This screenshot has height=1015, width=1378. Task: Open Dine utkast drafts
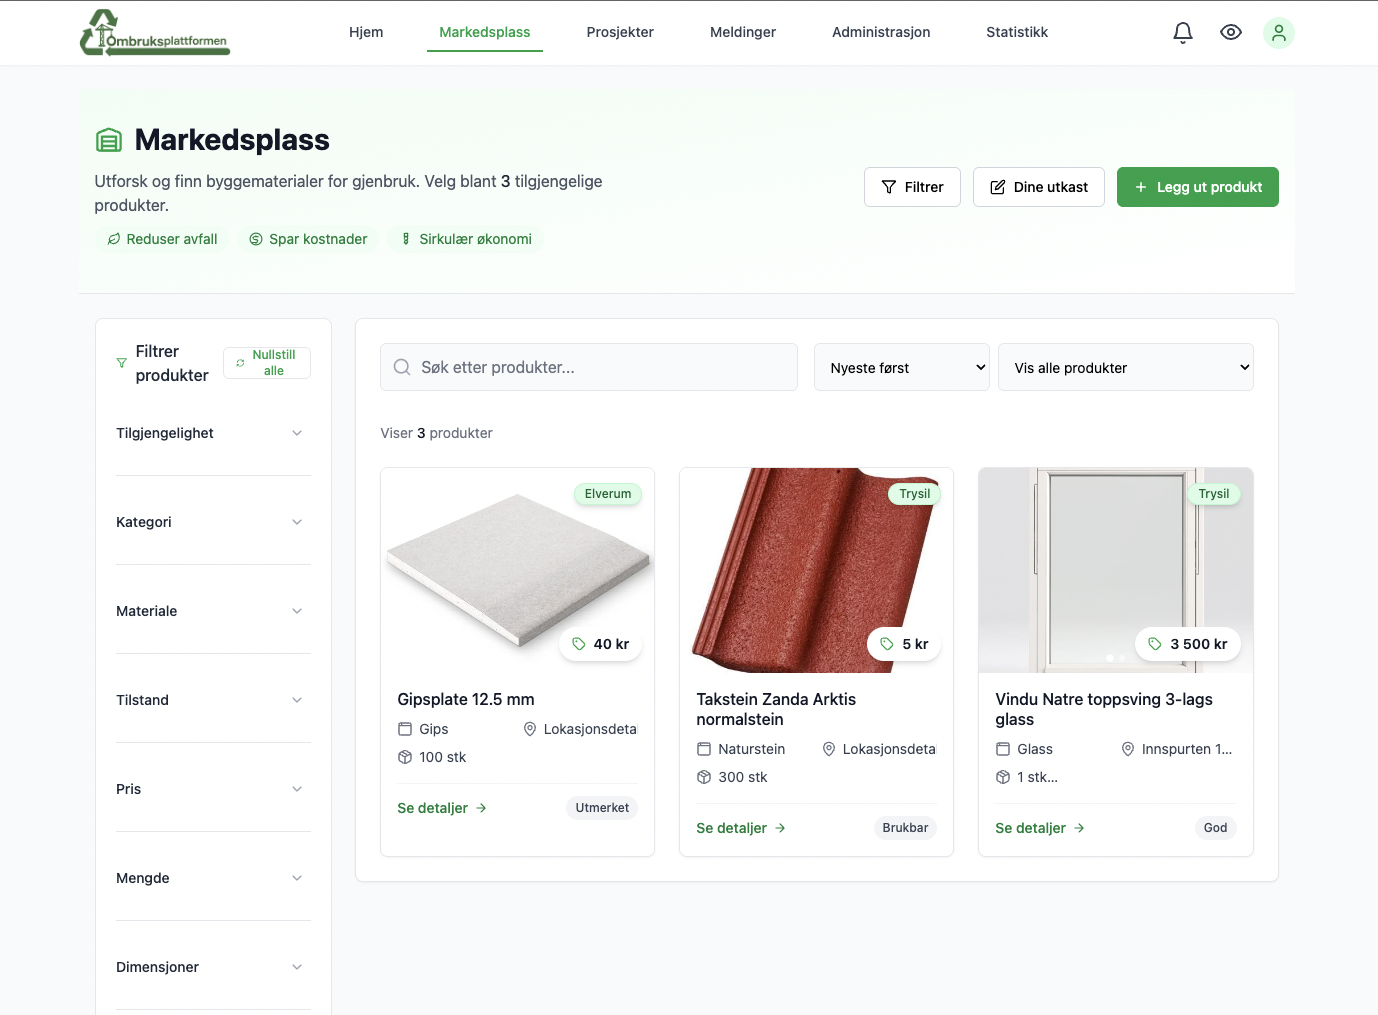[1039, 187]
